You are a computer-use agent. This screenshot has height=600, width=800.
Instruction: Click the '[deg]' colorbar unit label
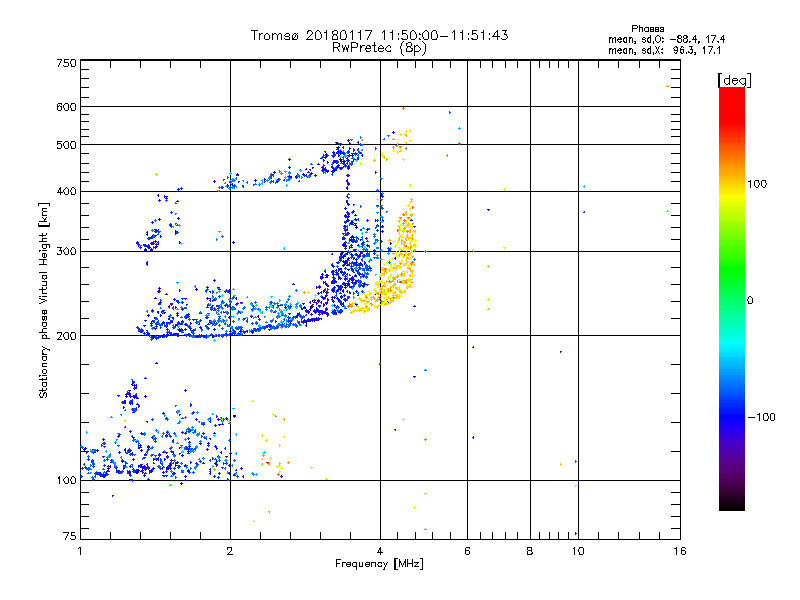[734, 80]
